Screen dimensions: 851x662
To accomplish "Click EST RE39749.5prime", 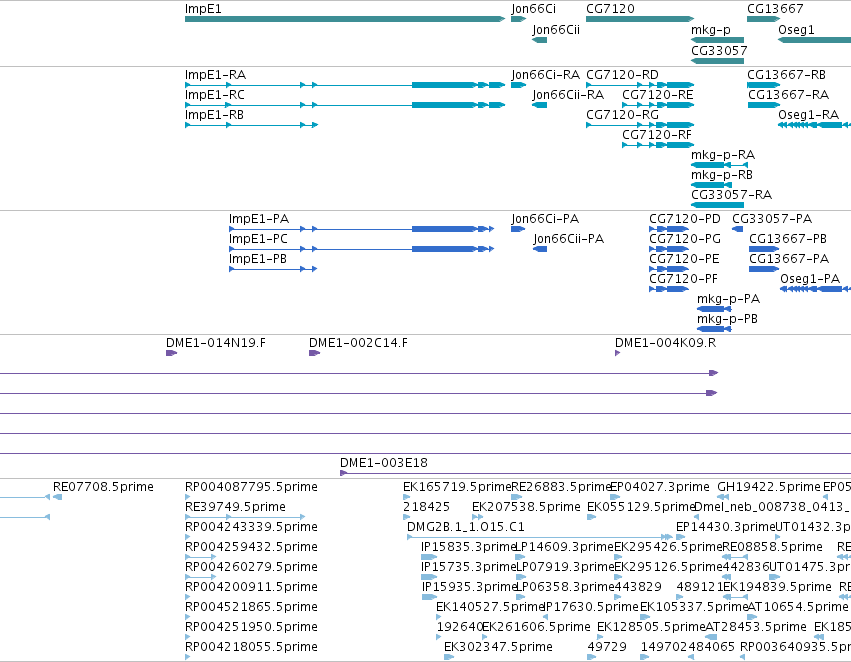I will [x=236, y=507].
